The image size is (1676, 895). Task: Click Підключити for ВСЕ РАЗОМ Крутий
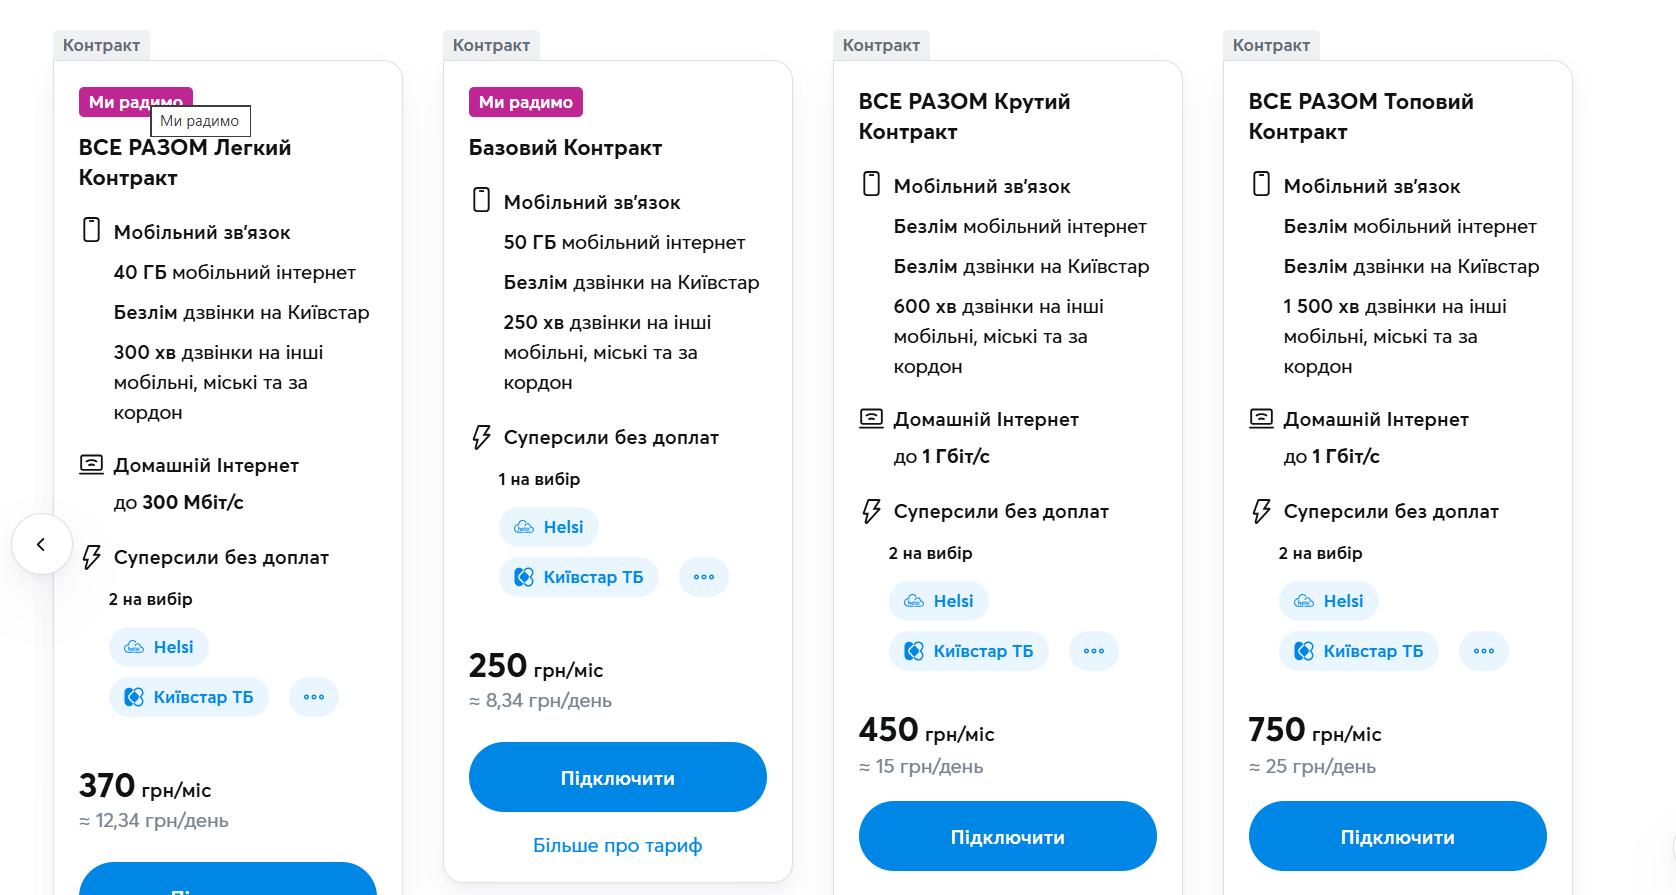[x=1007, y=836]
